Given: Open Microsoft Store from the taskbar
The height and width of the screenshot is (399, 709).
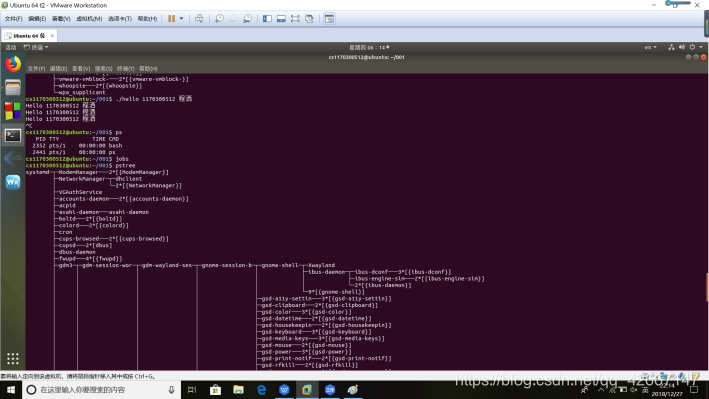Looking at the screenshot, I should click(x=215, y=390).
